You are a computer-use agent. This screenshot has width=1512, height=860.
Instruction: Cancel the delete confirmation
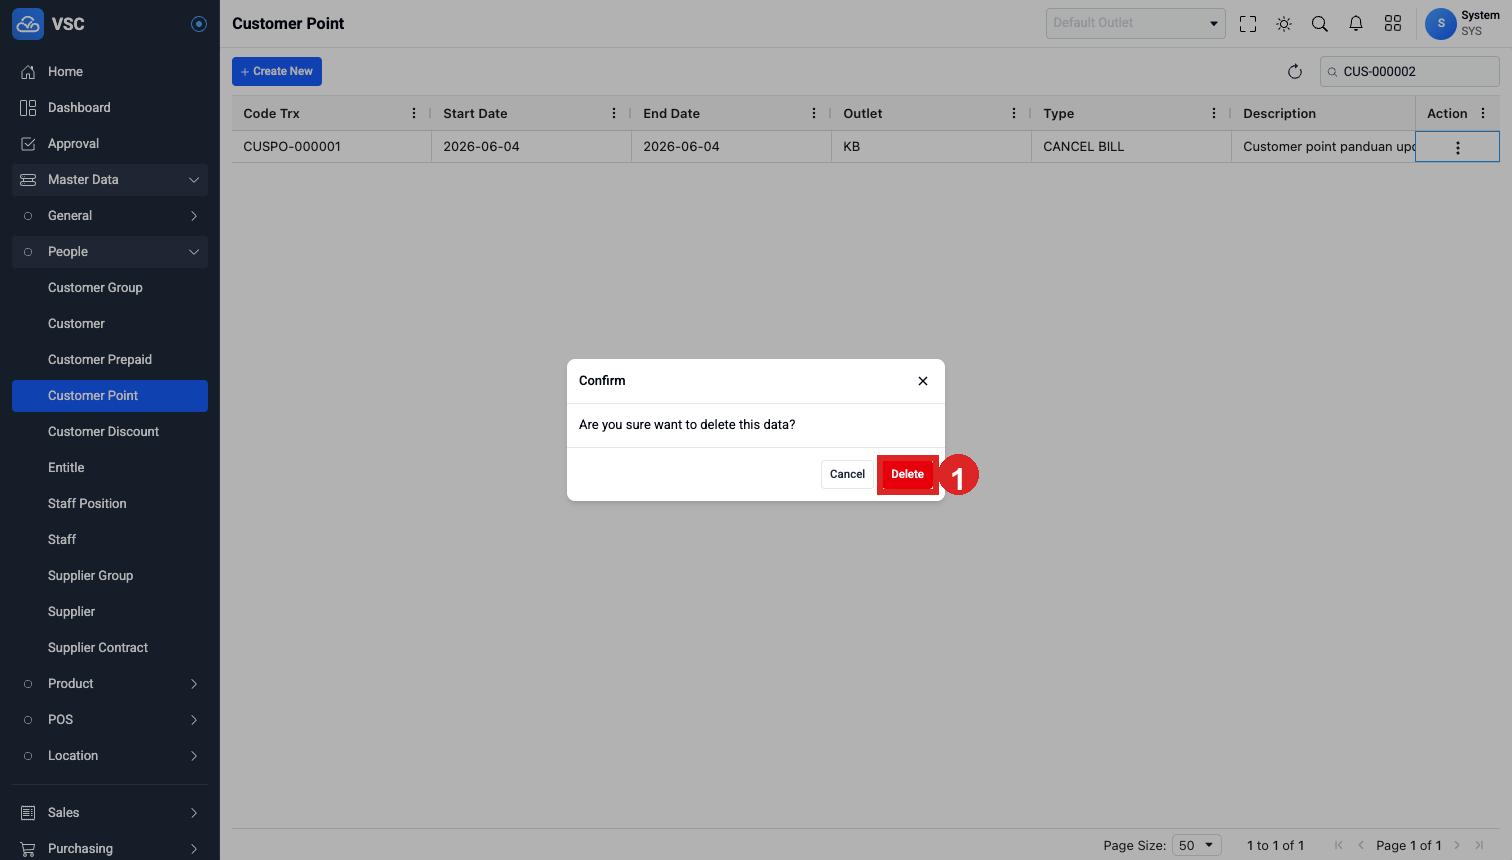coord(847,474)
